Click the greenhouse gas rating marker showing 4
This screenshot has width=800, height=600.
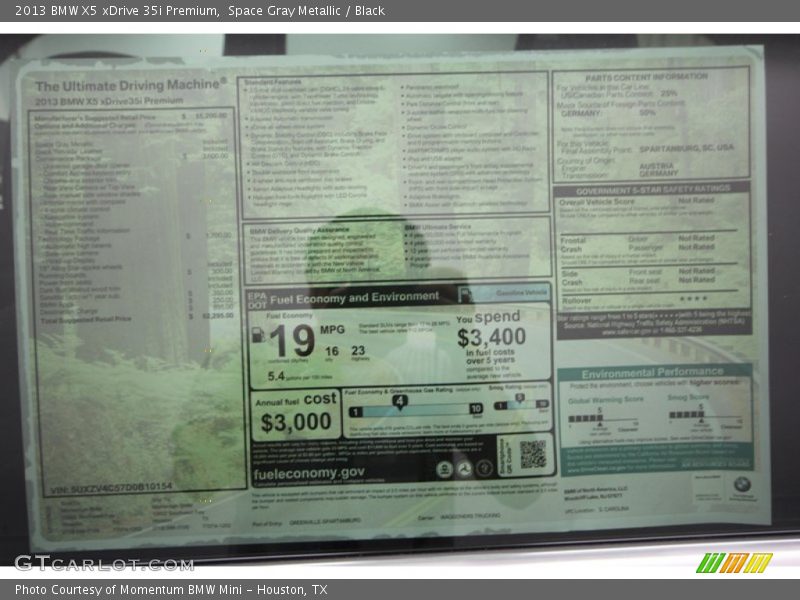click(400, 402)
